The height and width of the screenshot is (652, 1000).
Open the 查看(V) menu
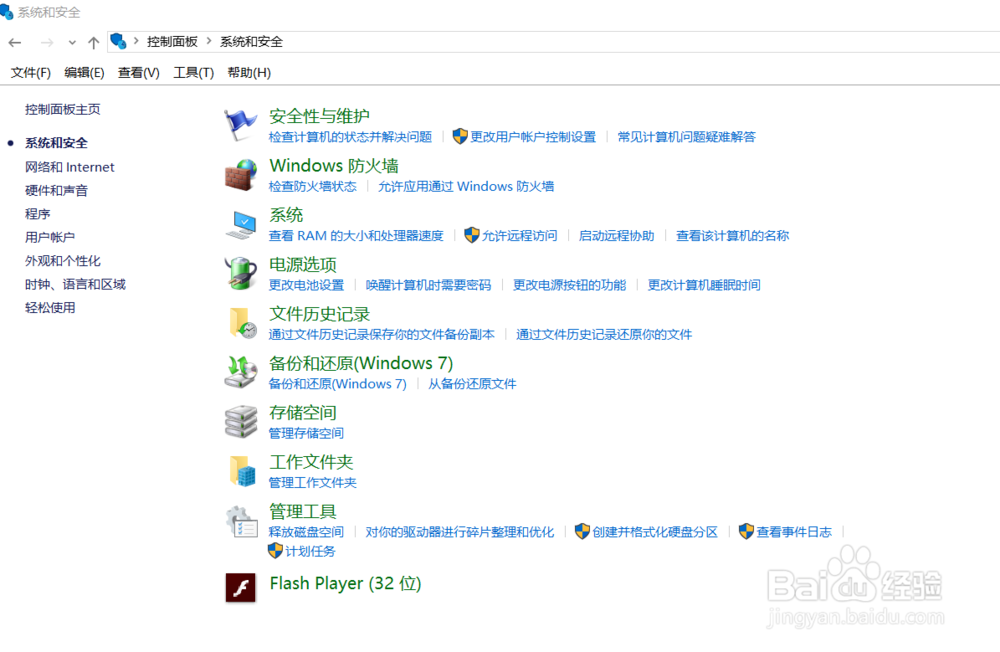tap(138, 73)
